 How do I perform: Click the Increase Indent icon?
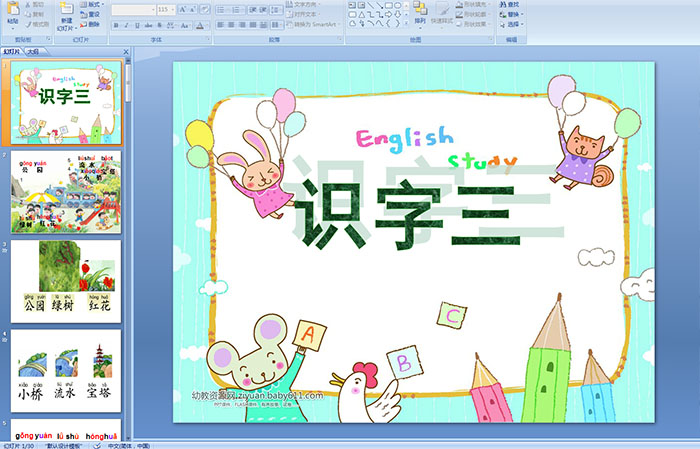tap(263, 10)
